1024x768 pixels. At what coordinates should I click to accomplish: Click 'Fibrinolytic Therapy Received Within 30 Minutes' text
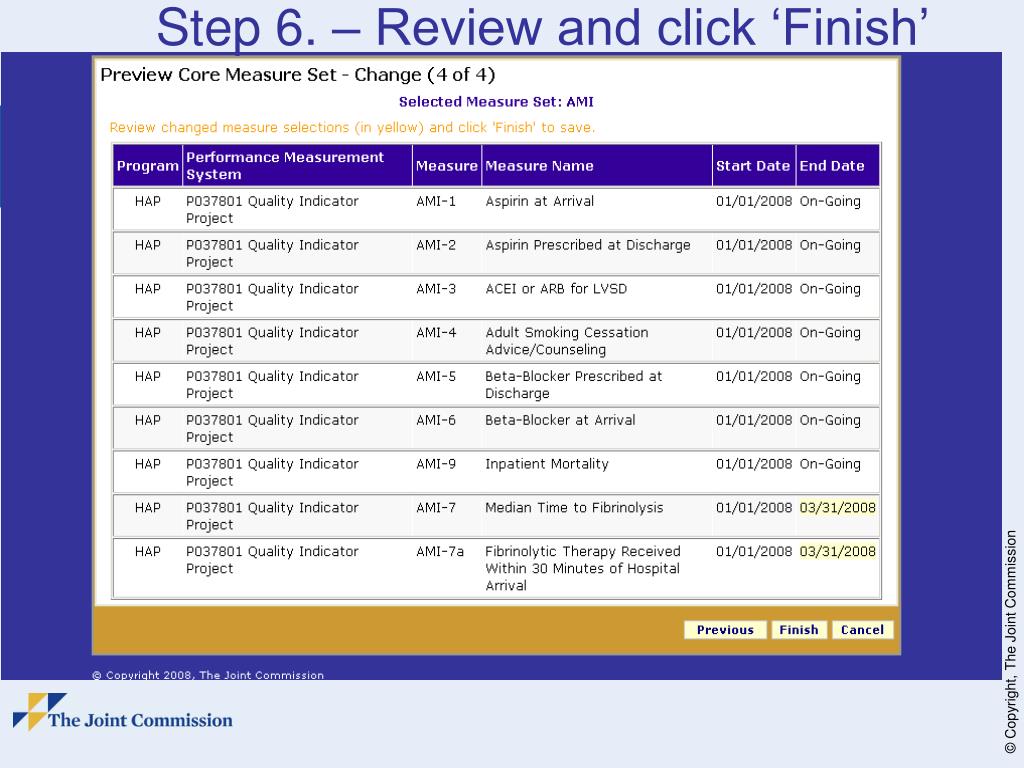pos(583,560)
